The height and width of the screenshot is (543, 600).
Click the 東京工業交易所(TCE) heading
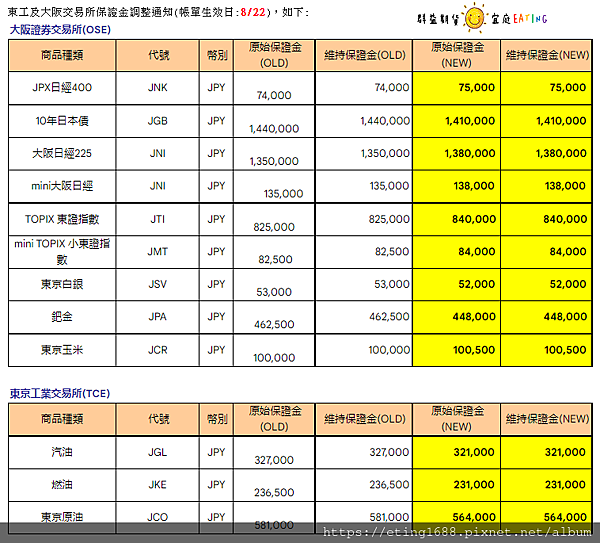coord(60,393)
